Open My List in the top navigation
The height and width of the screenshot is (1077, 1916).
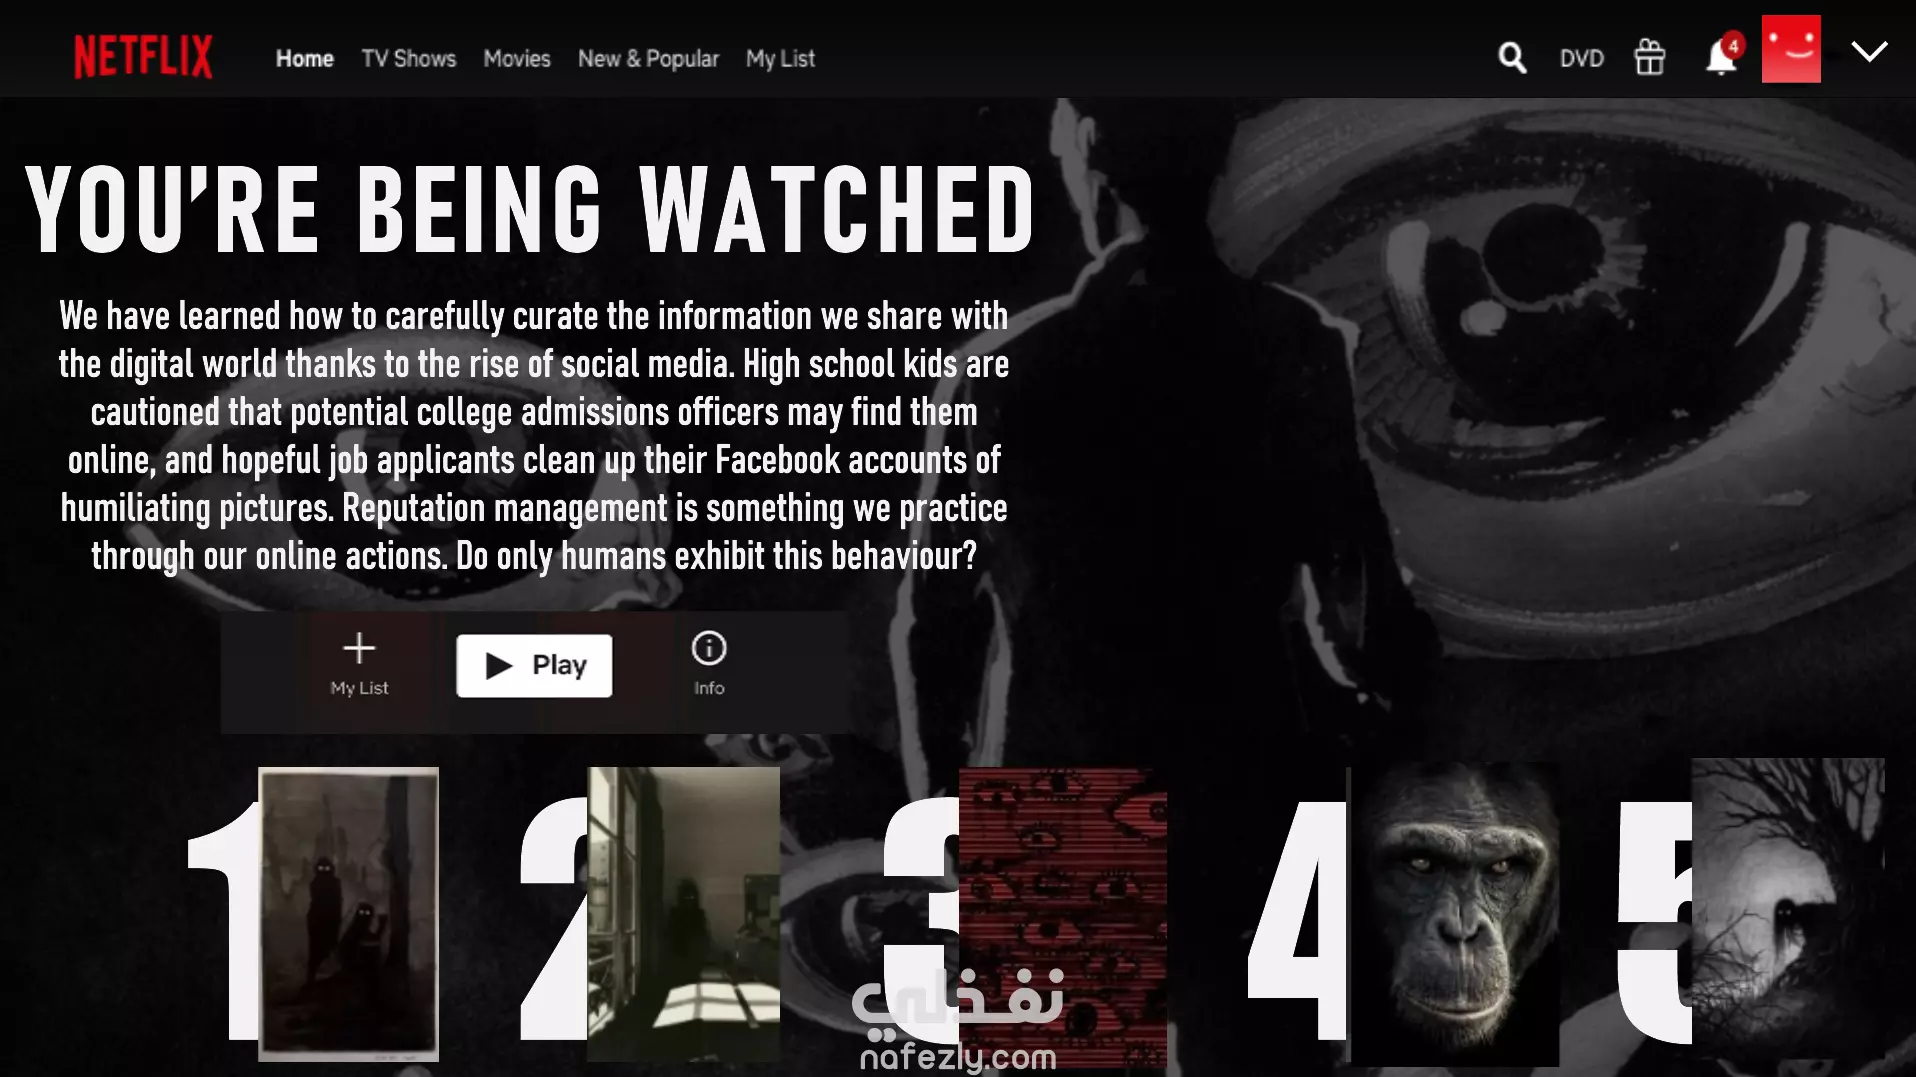click(780, 59)
